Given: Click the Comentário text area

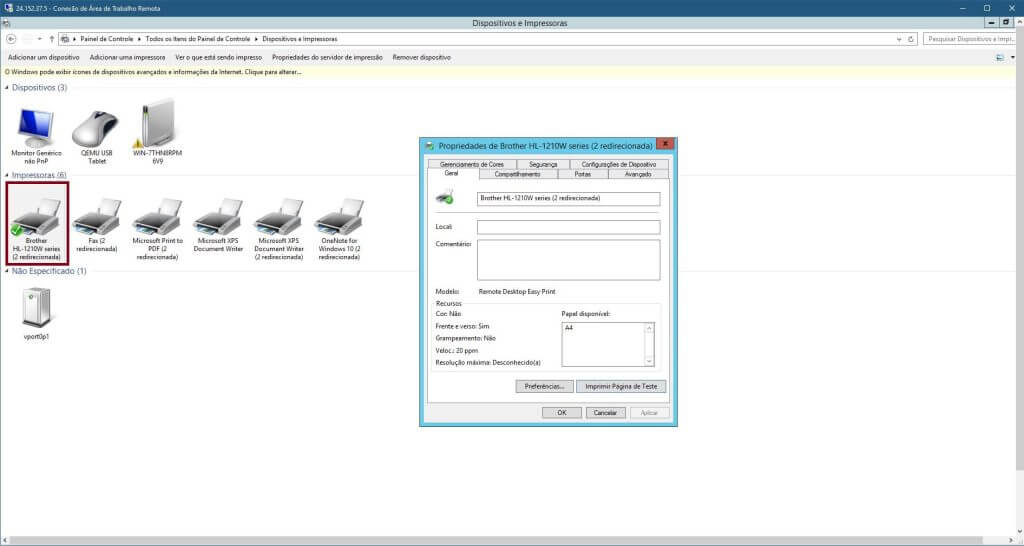Looking at the screenshot, I should pyautogui.click(x=568, y=260).
